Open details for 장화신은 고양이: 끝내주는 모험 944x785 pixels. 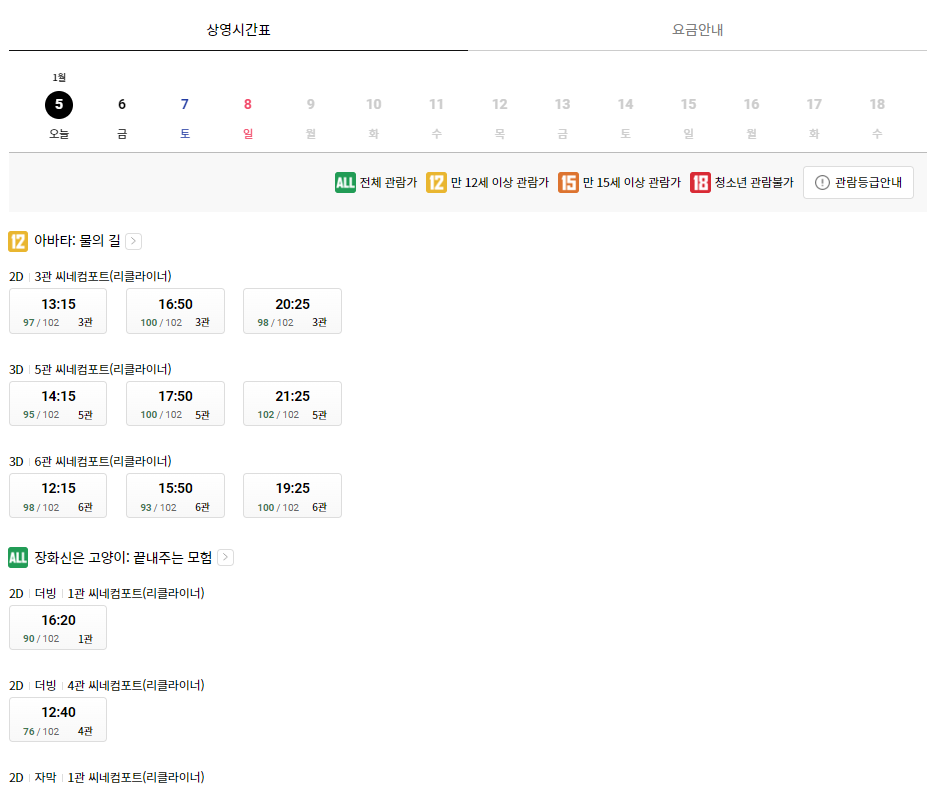coord(226,557)
